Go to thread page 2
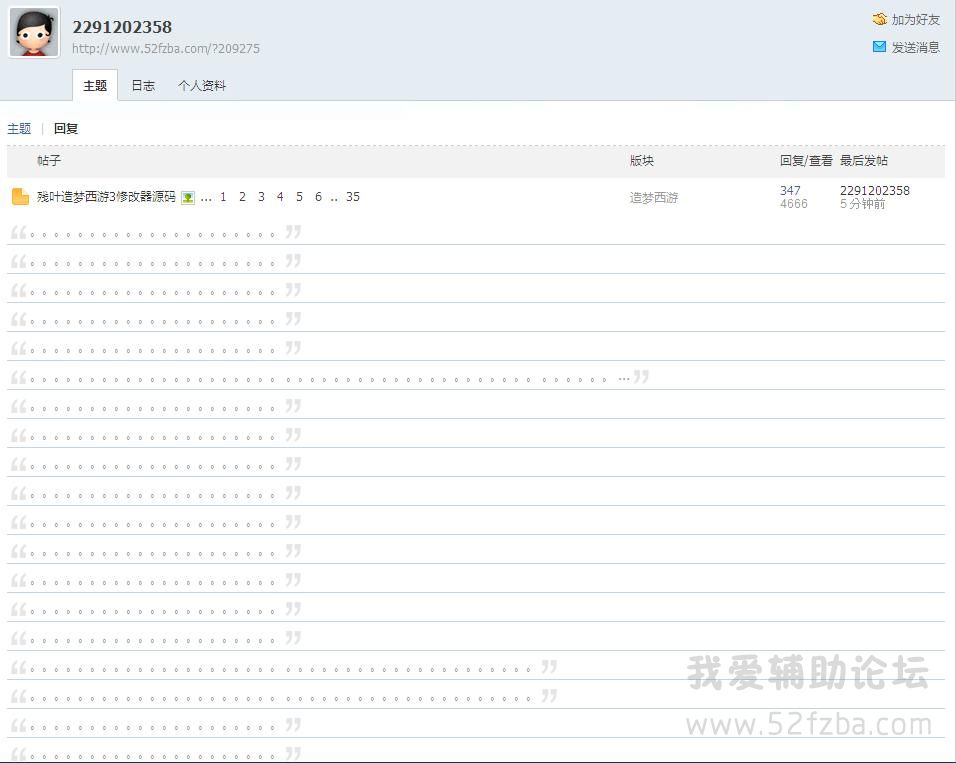Image resolution: width=956 pixels, height=763 pixels. [x=242, y=196]
